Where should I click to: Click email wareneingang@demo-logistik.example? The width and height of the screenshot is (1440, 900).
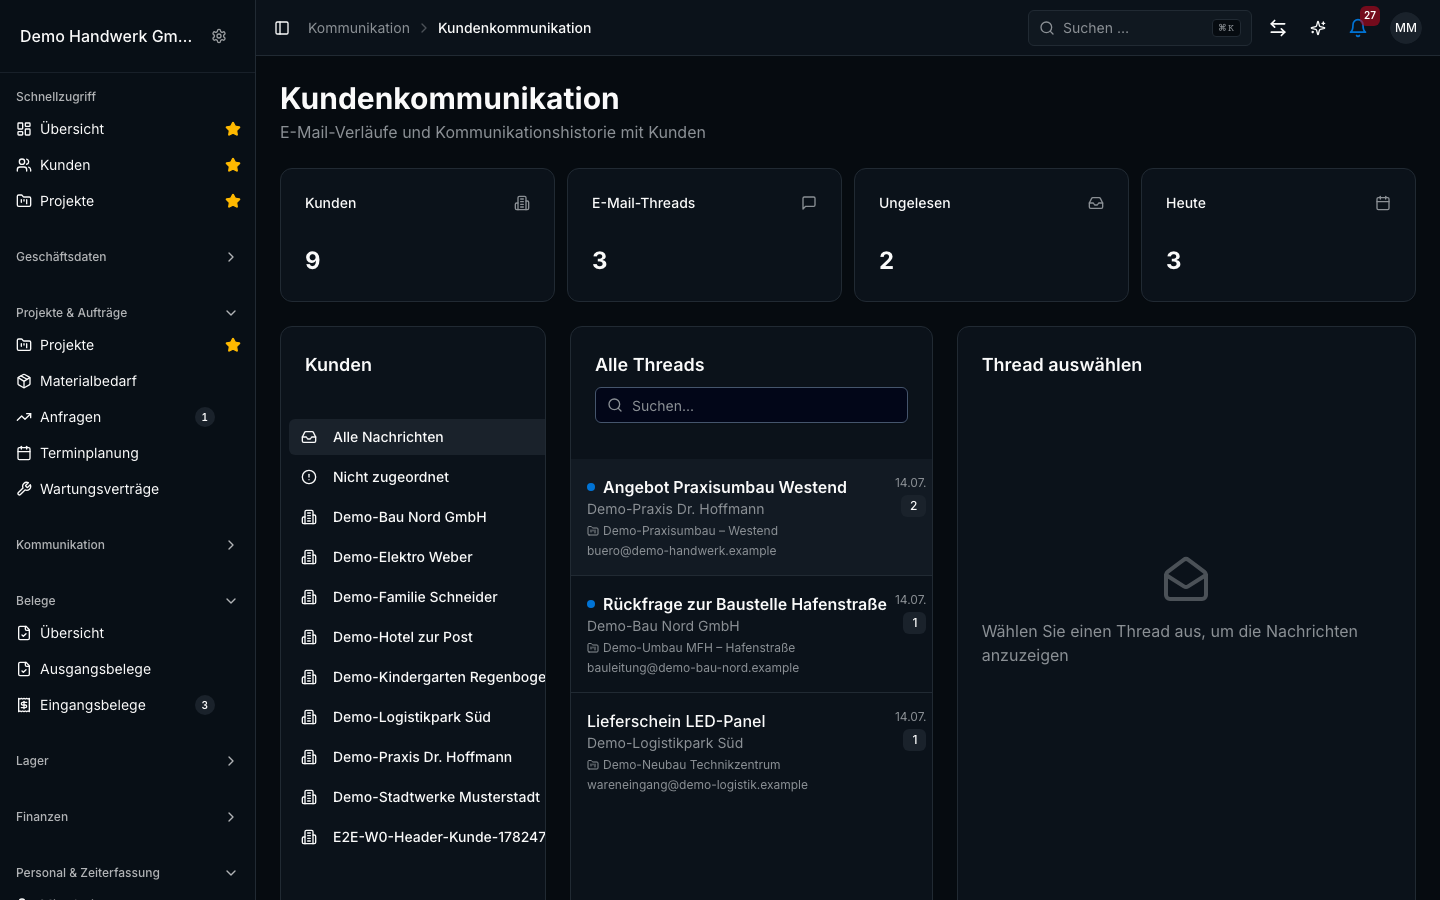[x=697, y=785]
